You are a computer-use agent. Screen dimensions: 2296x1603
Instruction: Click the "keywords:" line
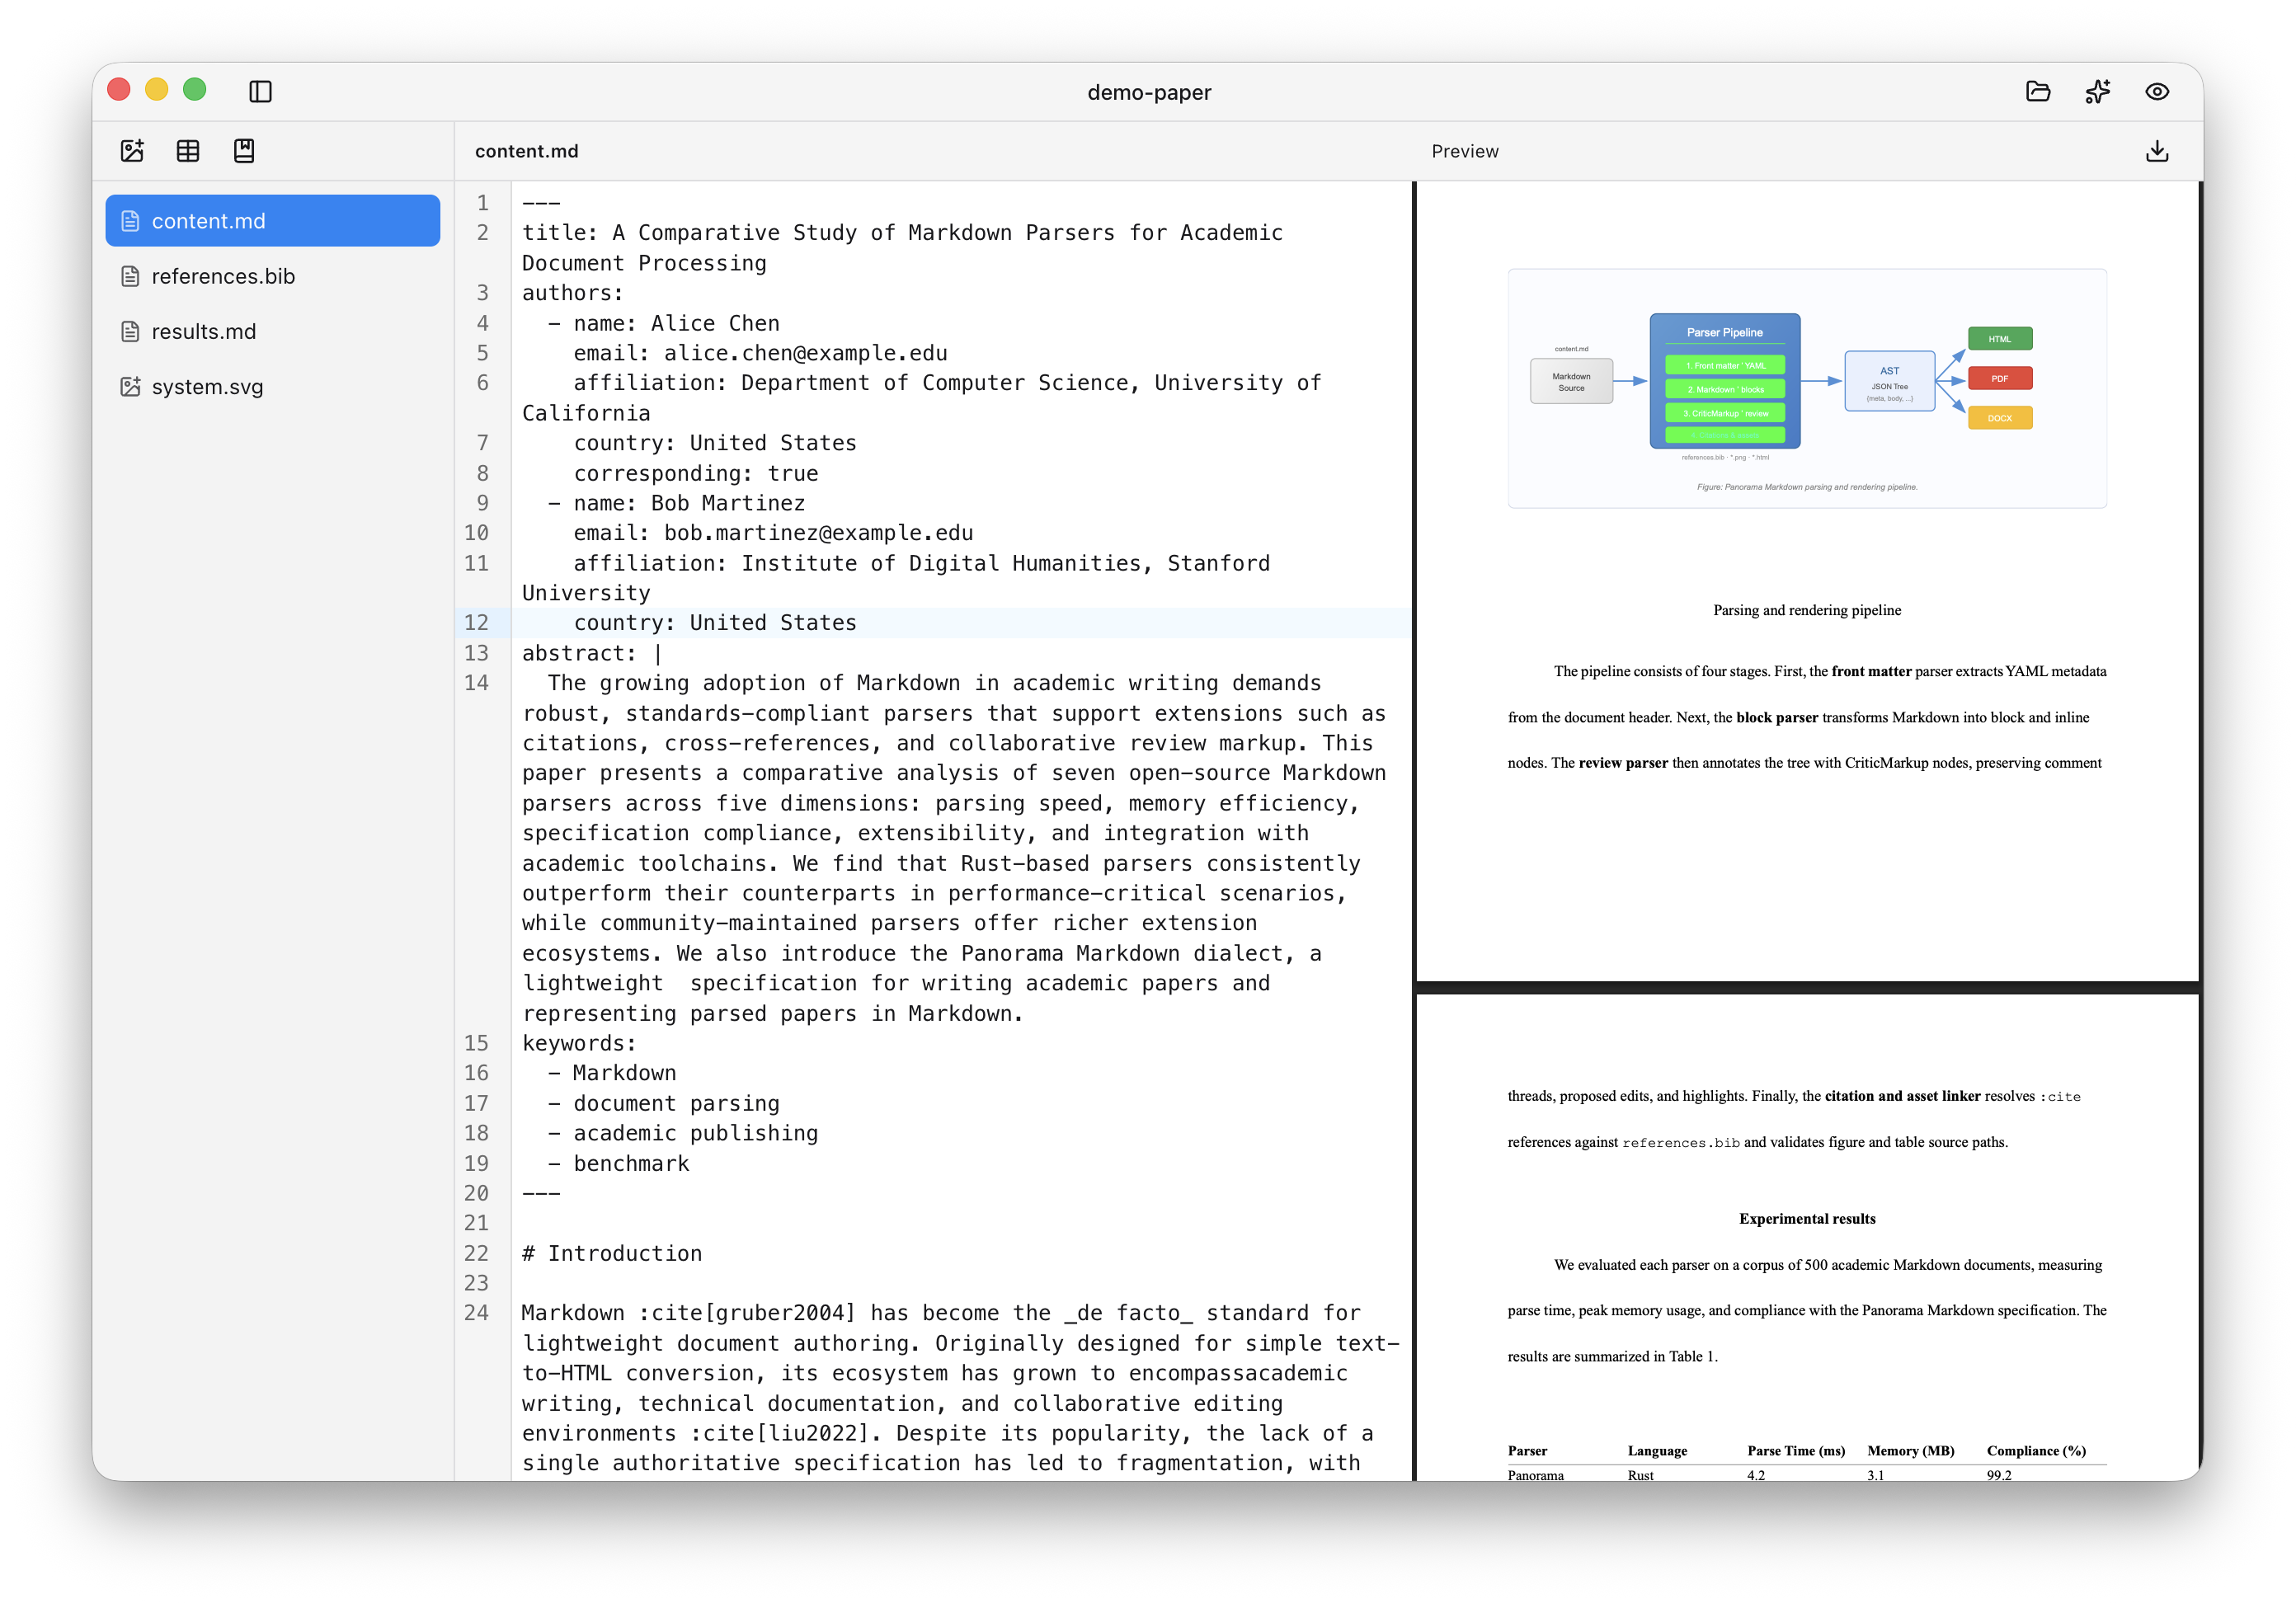click(579, 1043)
